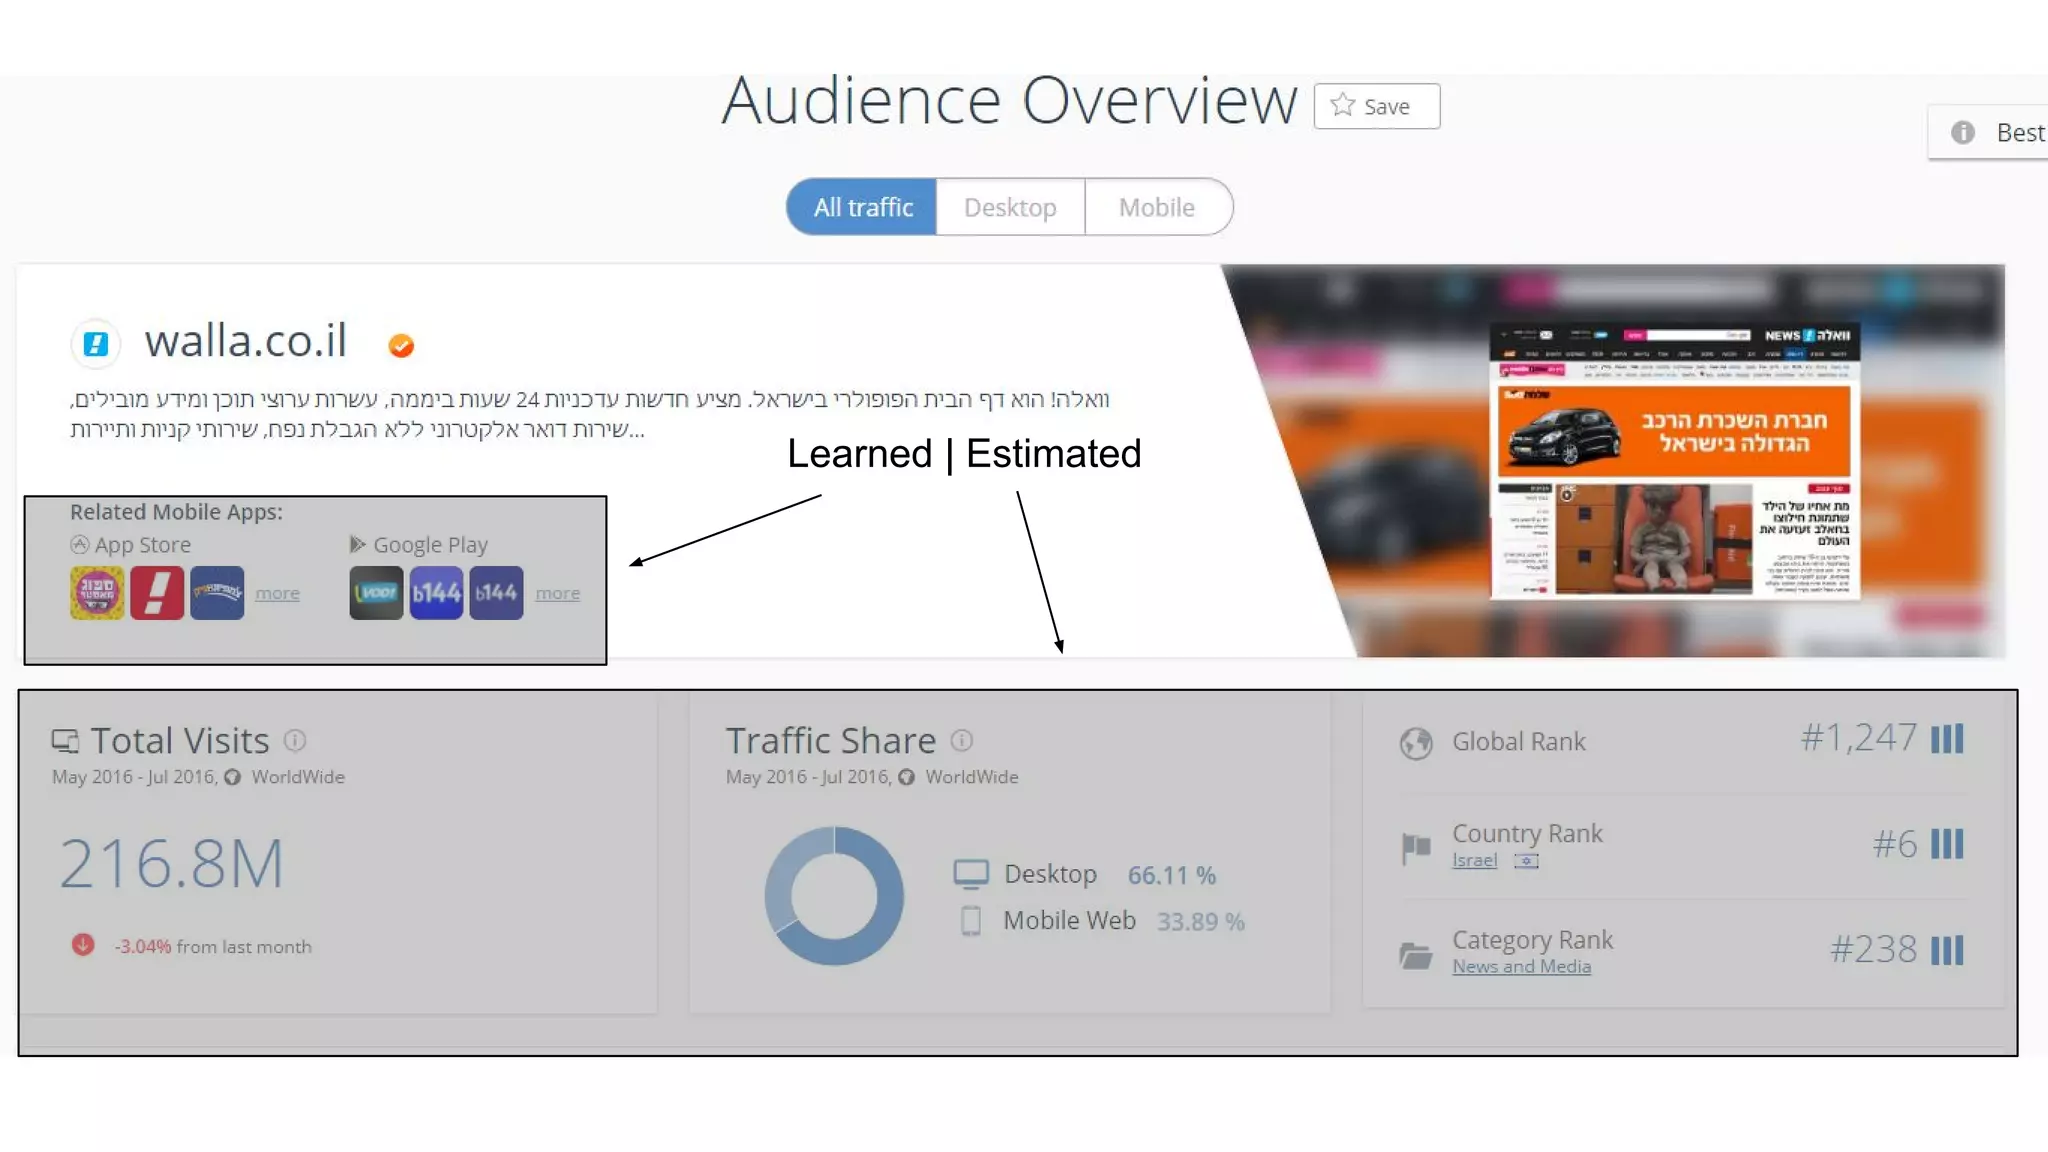Click info icon next to Total Visits
Screen dimensions: 2048x1152
tap(294, 741)
